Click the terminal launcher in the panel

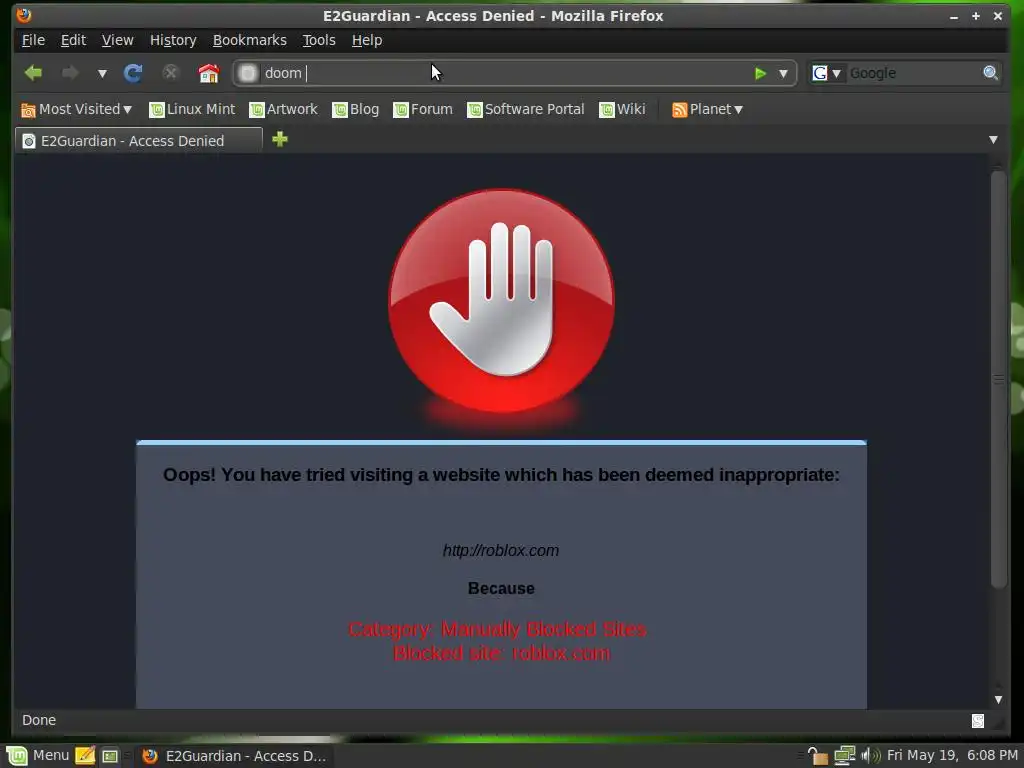[x=110, y=756]
